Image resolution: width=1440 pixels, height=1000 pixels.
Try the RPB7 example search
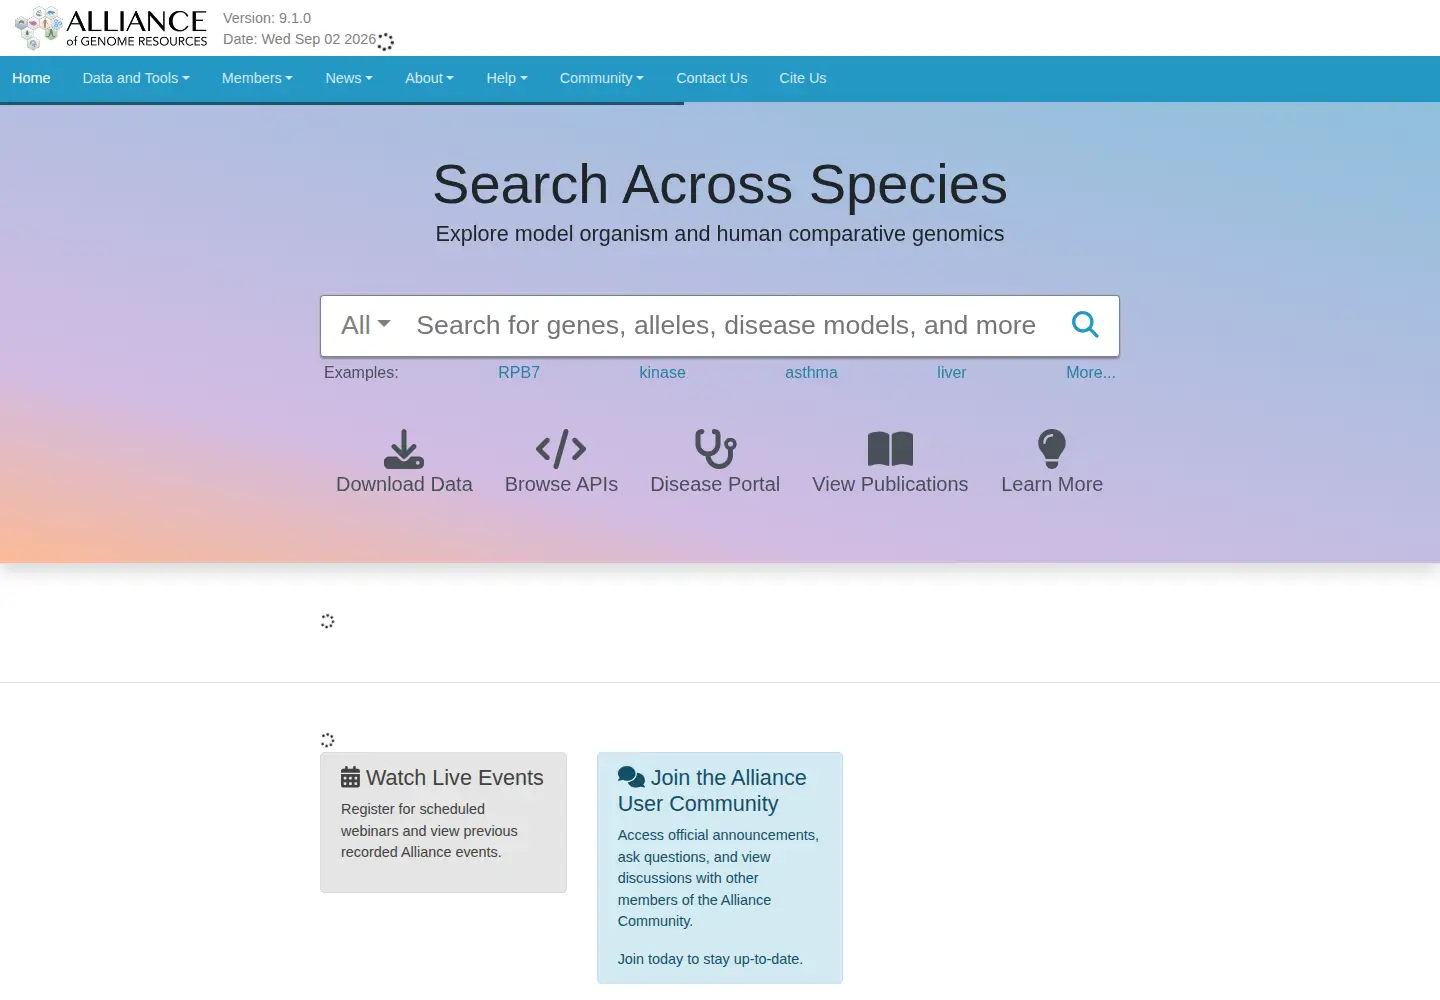(519, 372)
